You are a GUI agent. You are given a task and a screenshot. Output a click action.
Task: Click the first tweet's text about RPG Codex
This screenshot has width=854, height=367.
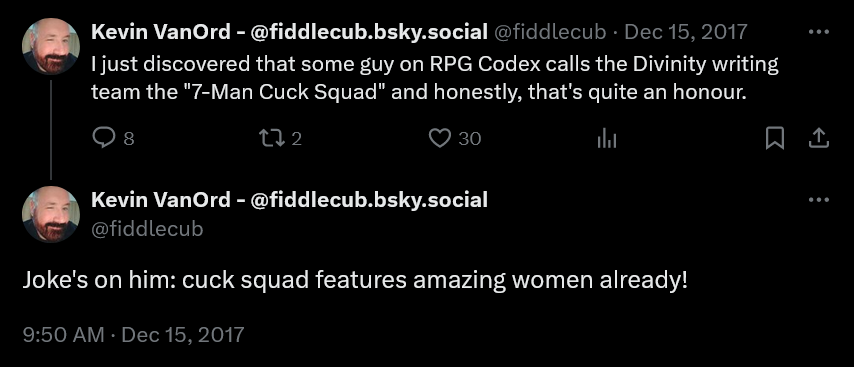tap(435, 78)
